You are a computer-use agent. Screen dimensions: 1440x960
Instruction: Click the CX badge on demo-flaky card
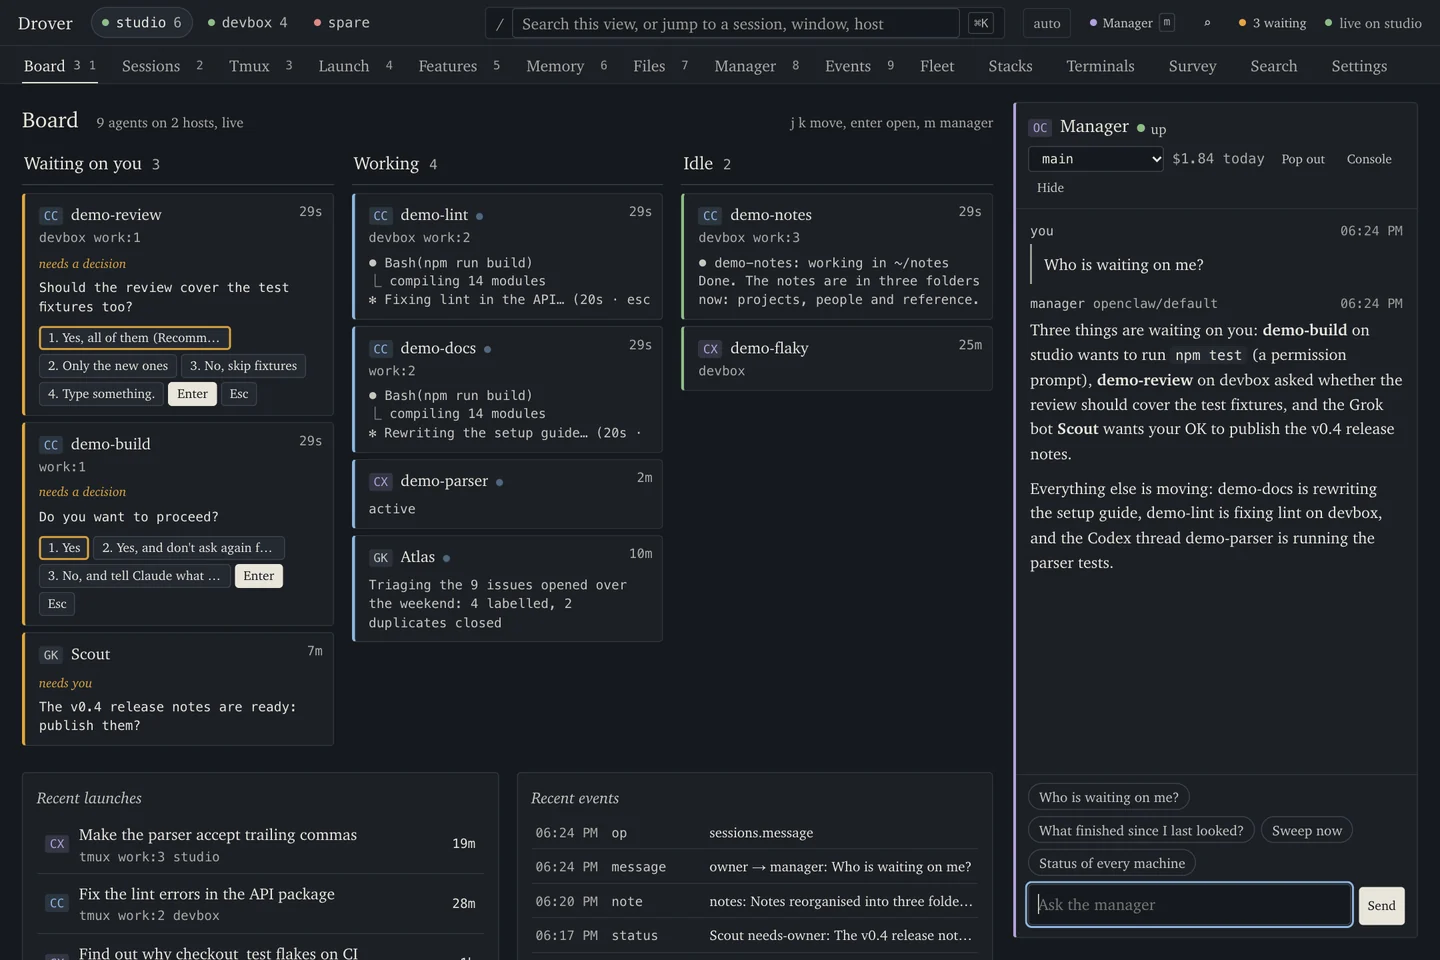point(710,349)
